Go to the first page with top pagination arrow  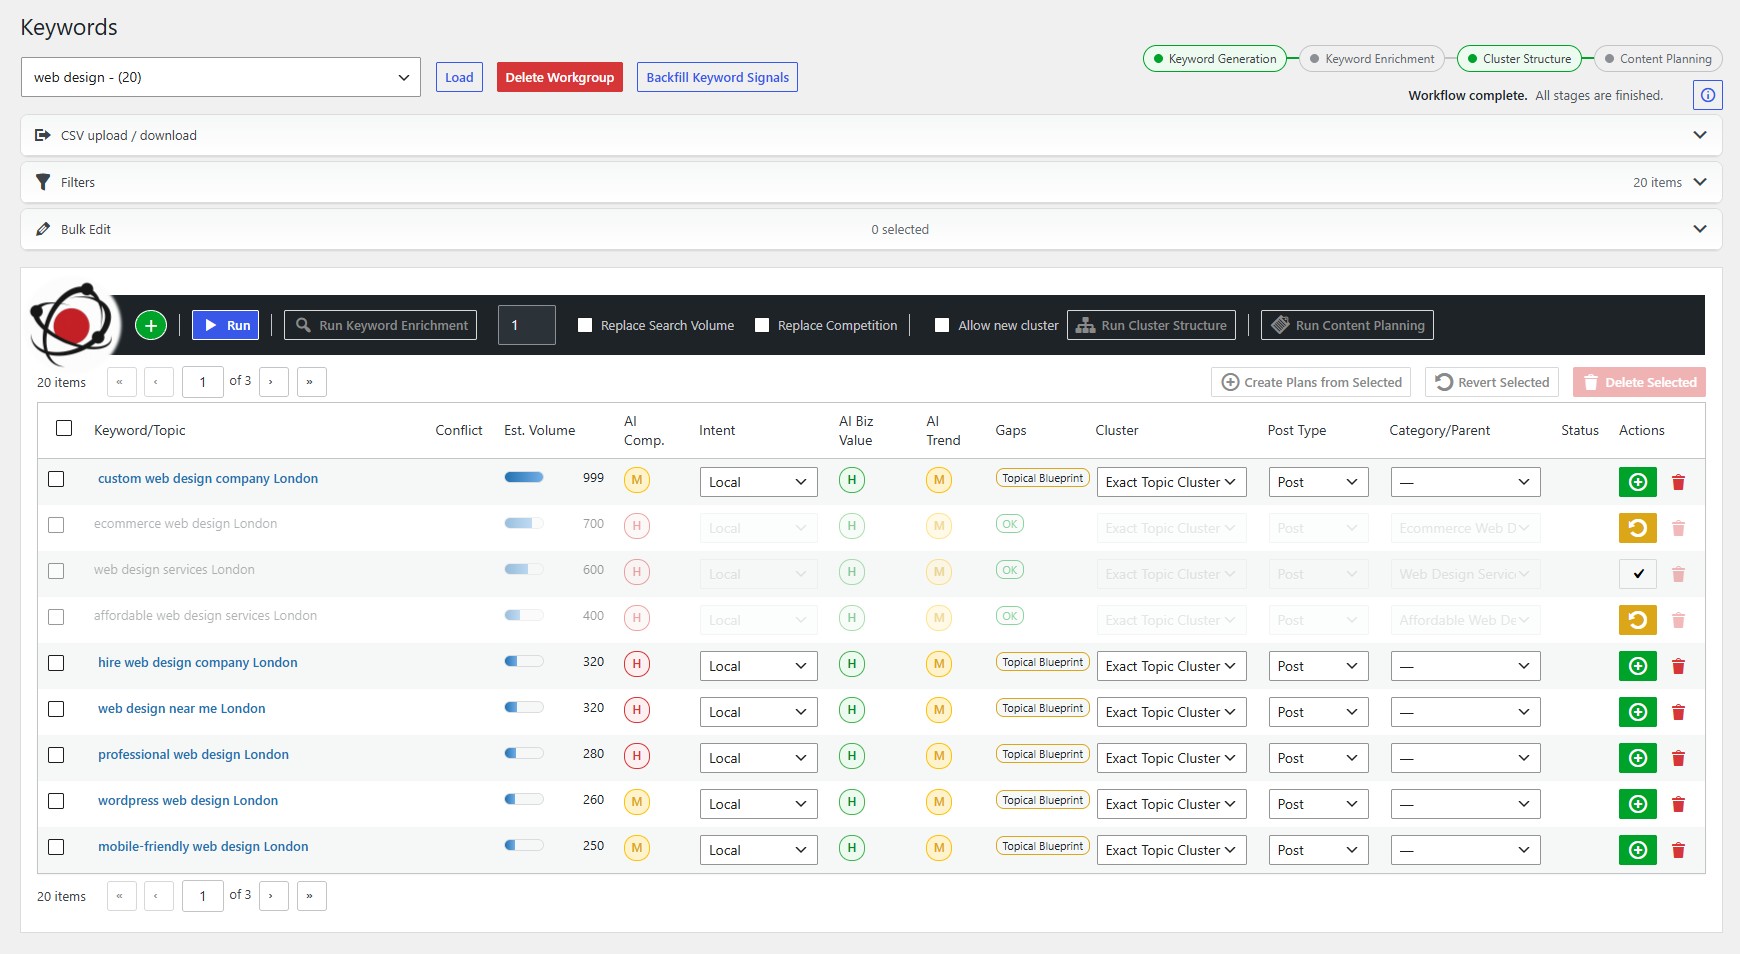pos(121,382)
